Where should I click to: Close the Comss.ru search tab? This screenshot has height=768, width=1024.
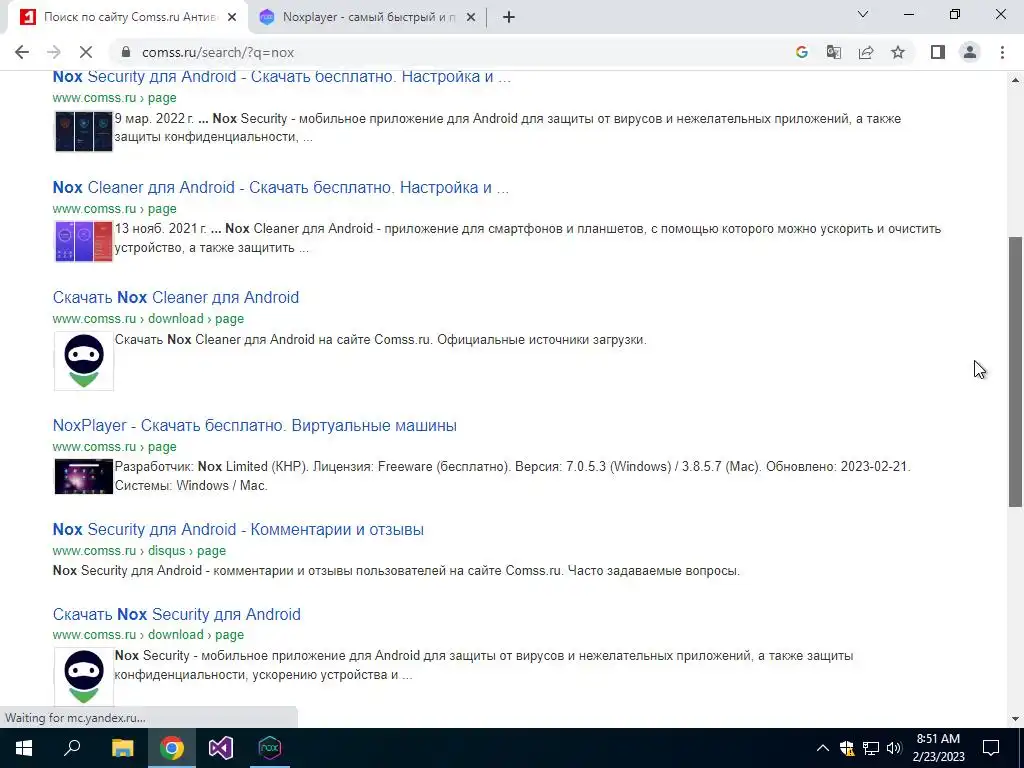(x=232, y=17)
